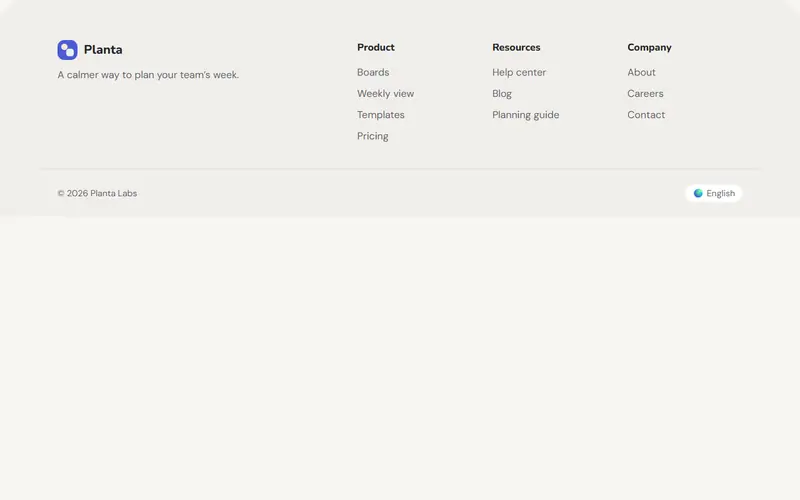Click the calmer way to plan tagline

coord(148,75)
